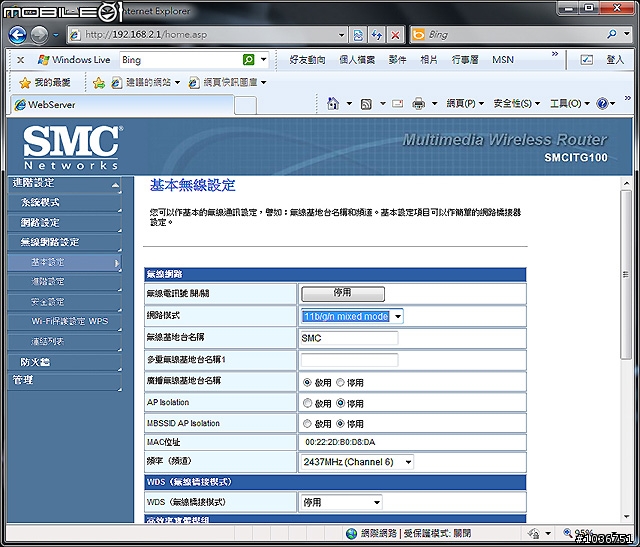Open the 網路模式 11b/g/n mixed mode dropdown
Screen dimensions: 640x547
point(398,316)
